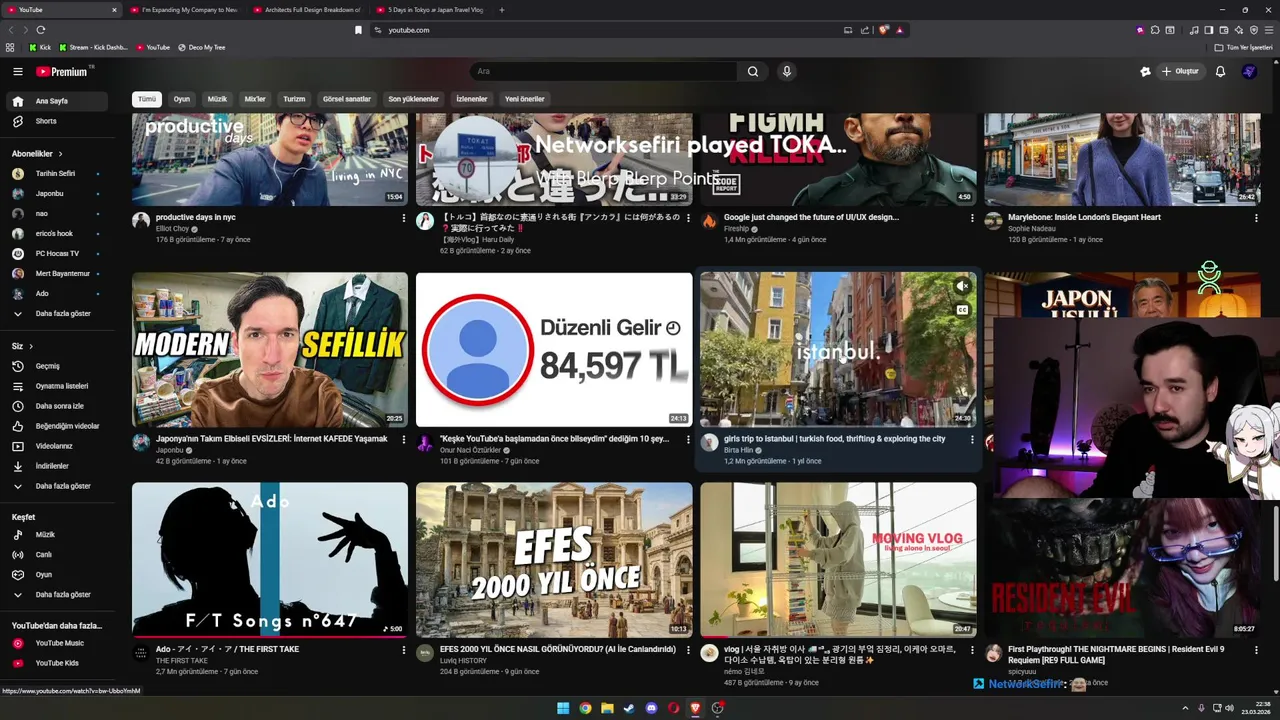The image size is (1280, 720).
Task: Select the İzlenenler filter chip
Action: tap(472, 99)
